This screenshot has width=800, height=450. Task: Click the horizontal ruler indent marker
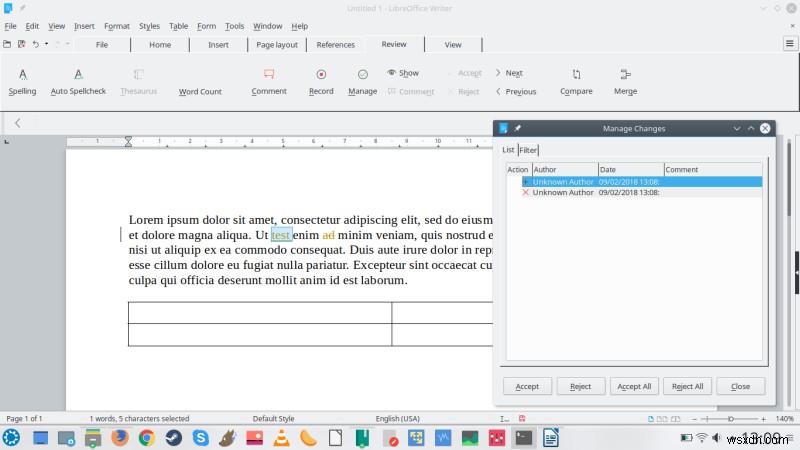[x=129, y=141]
